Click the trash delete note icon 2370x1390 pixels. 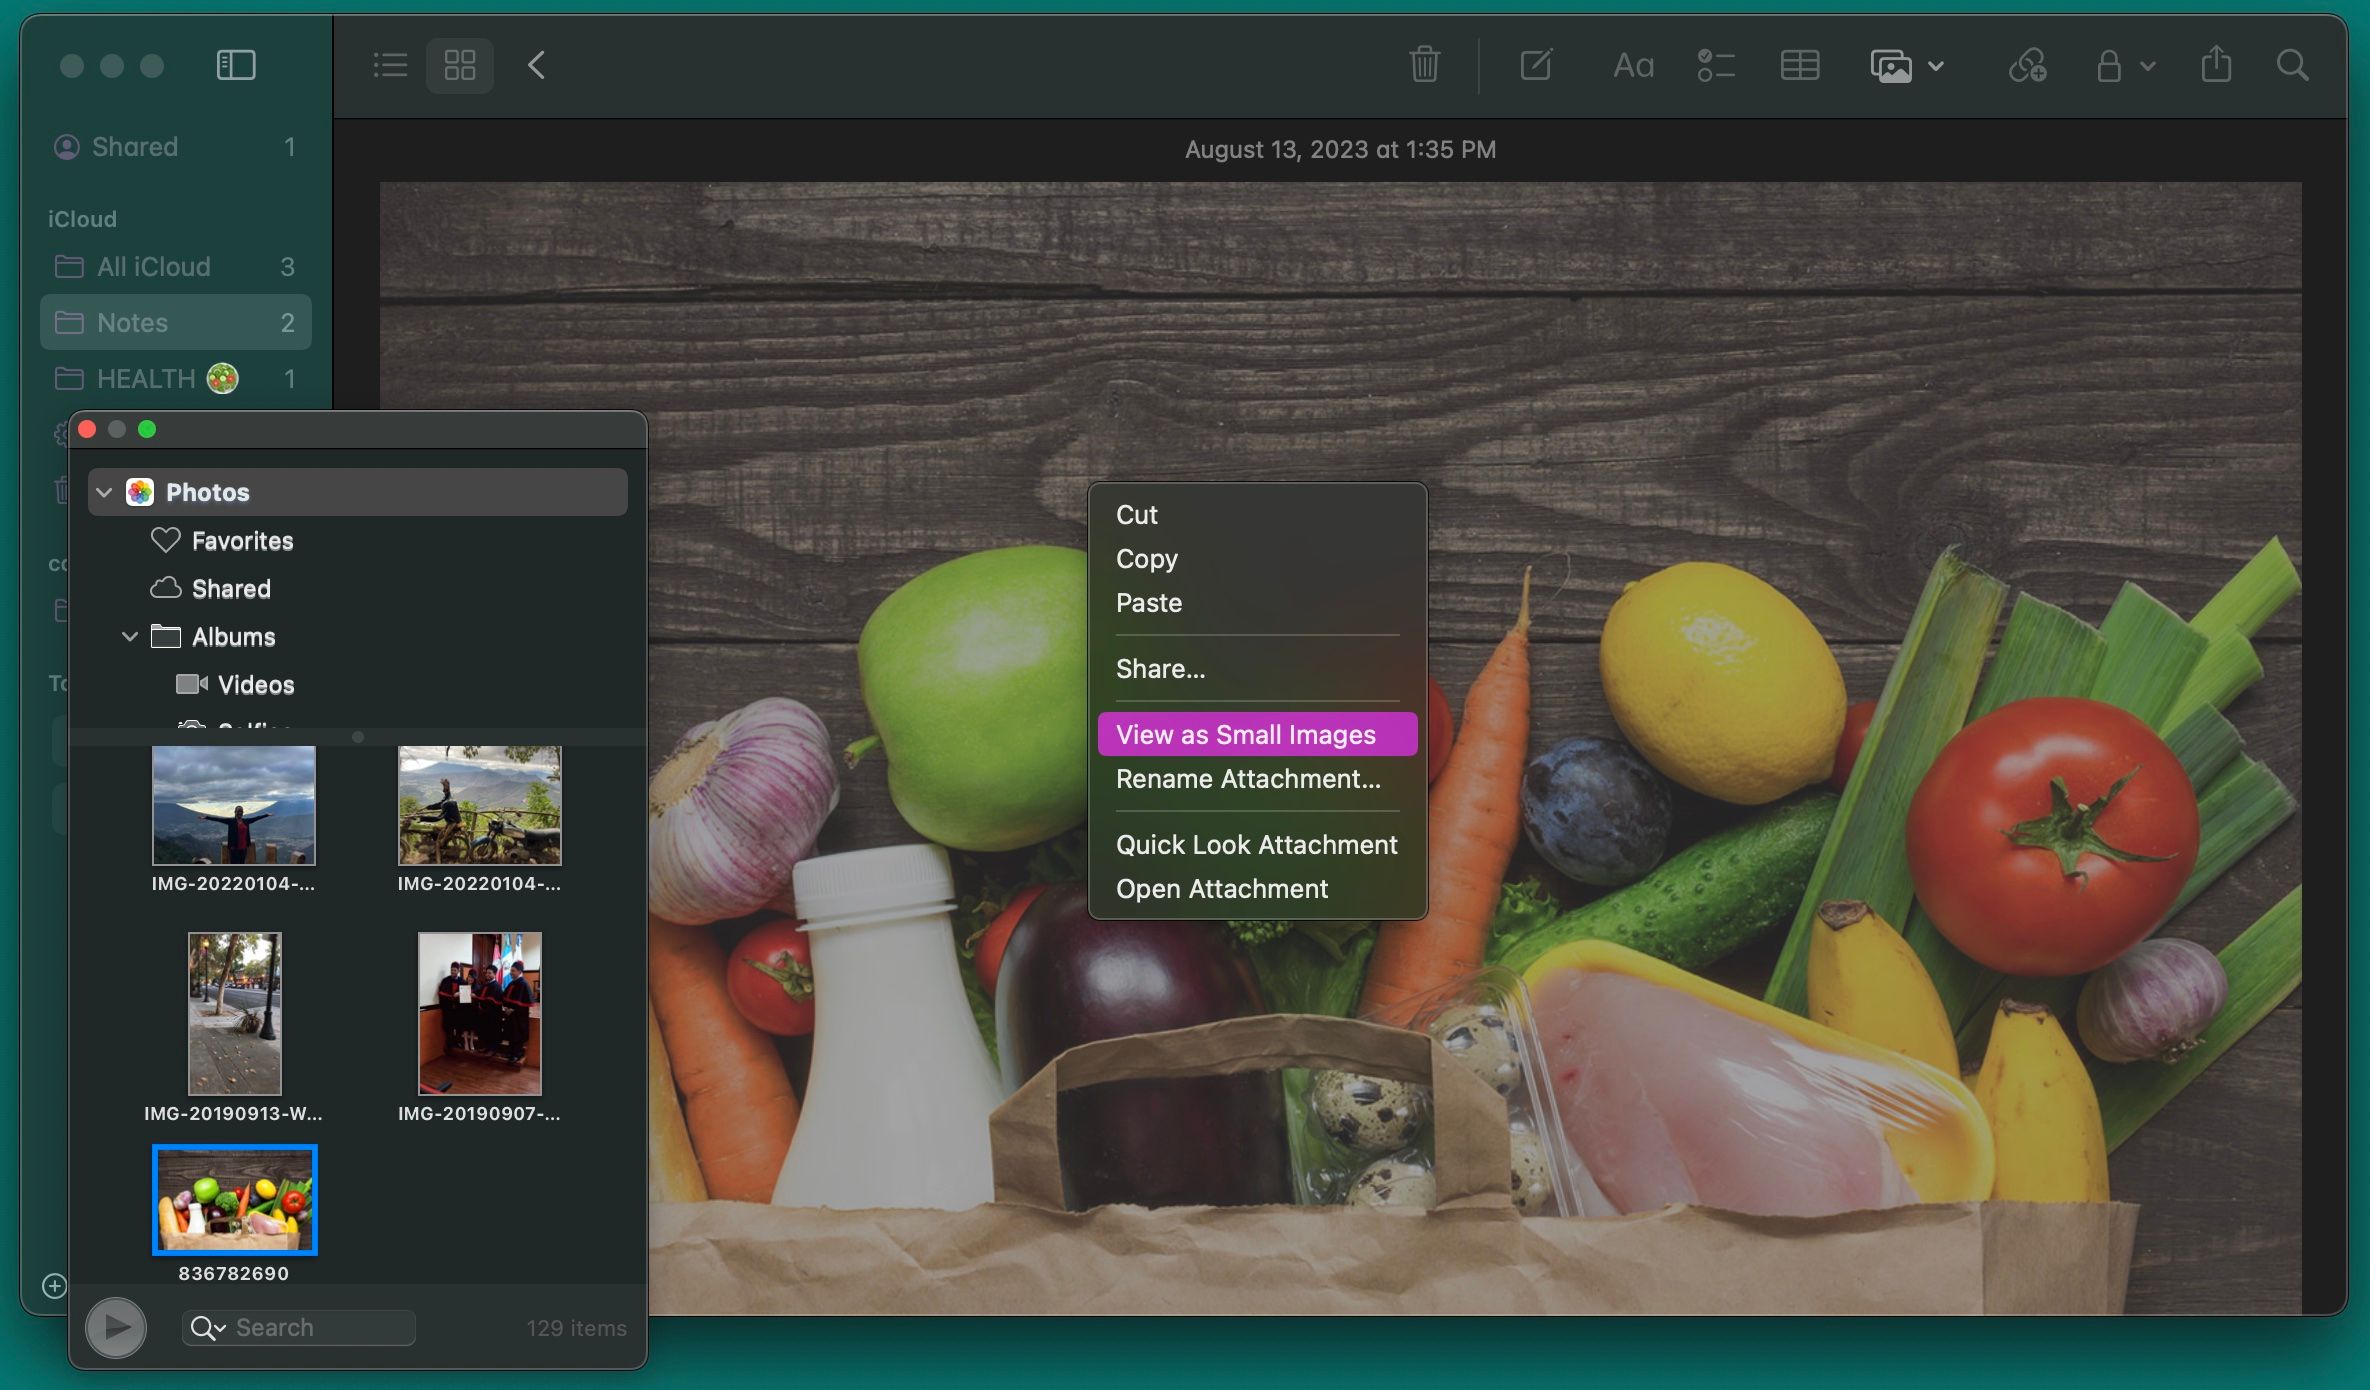coord(1424,65)
